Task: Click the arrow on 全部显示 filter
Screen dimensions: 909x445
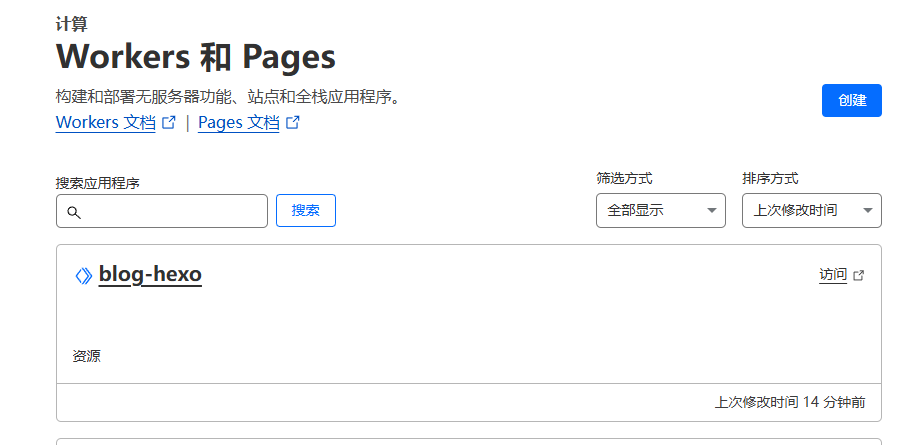Action: (x=711, y=211)
